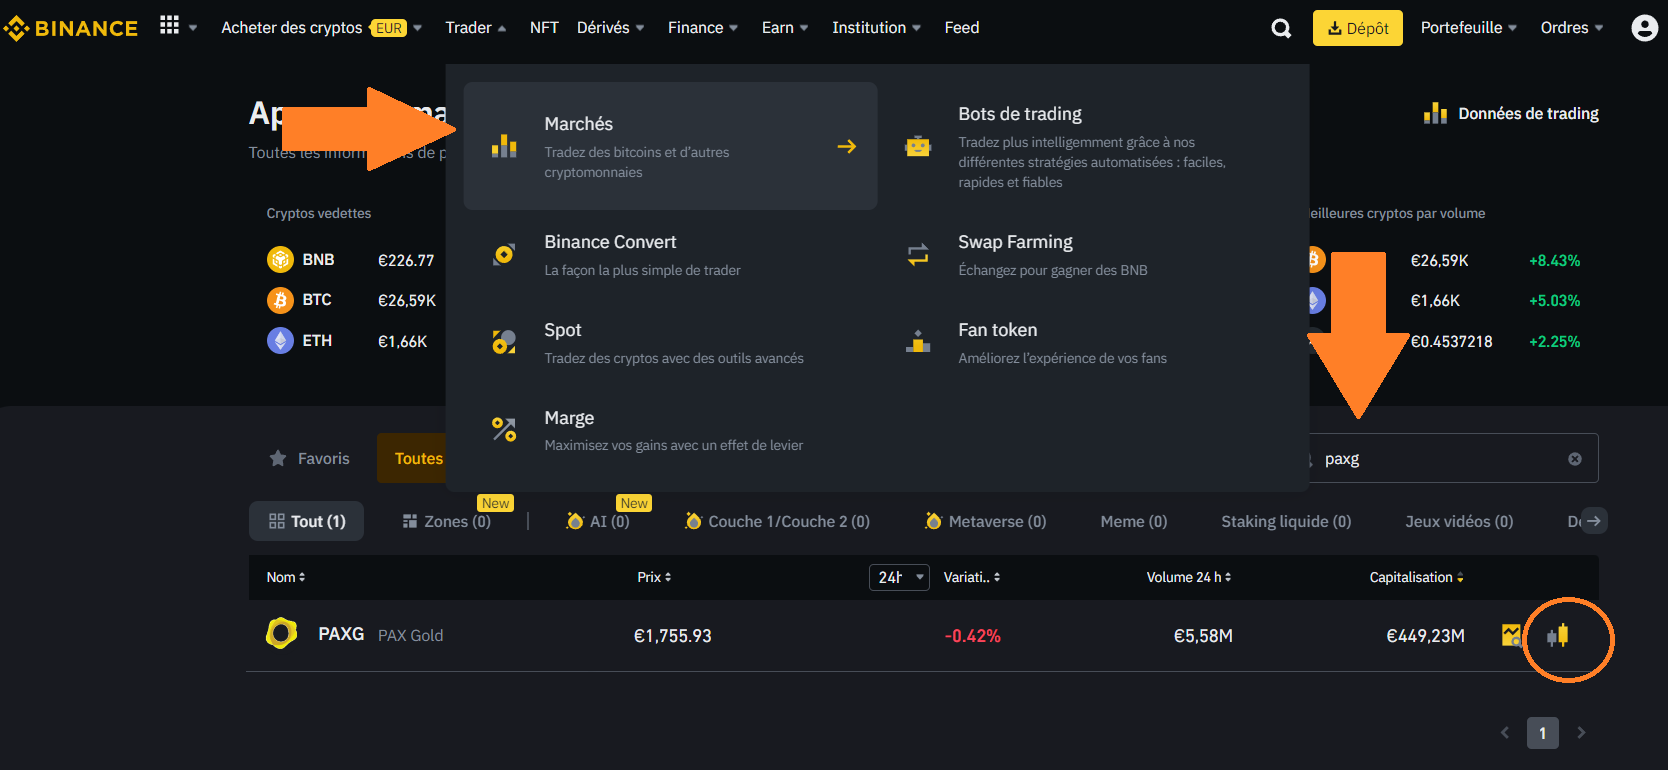Expand Acheter des cryptos dropdown

(321, 28)
